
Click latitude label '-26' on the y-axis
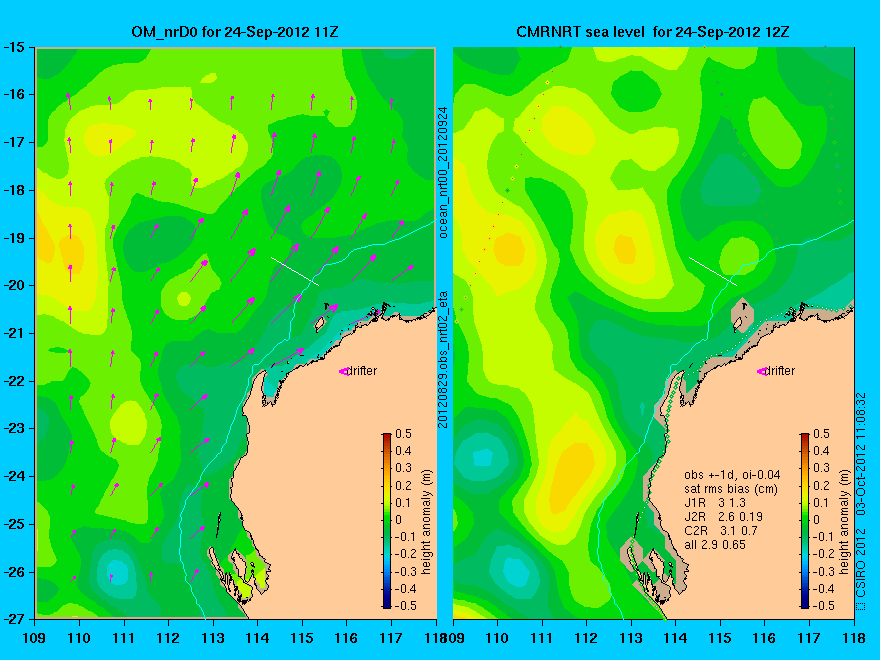(13, 572)
